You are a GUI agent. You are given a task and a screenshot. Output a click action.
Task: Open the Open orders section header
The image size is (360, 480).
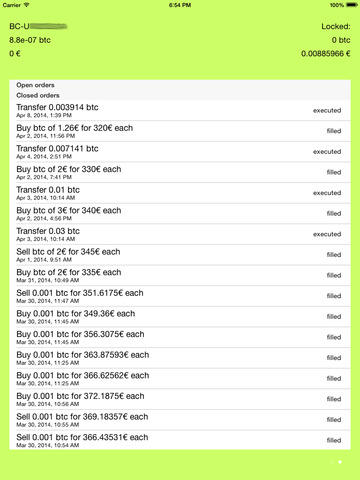(180, 85)
